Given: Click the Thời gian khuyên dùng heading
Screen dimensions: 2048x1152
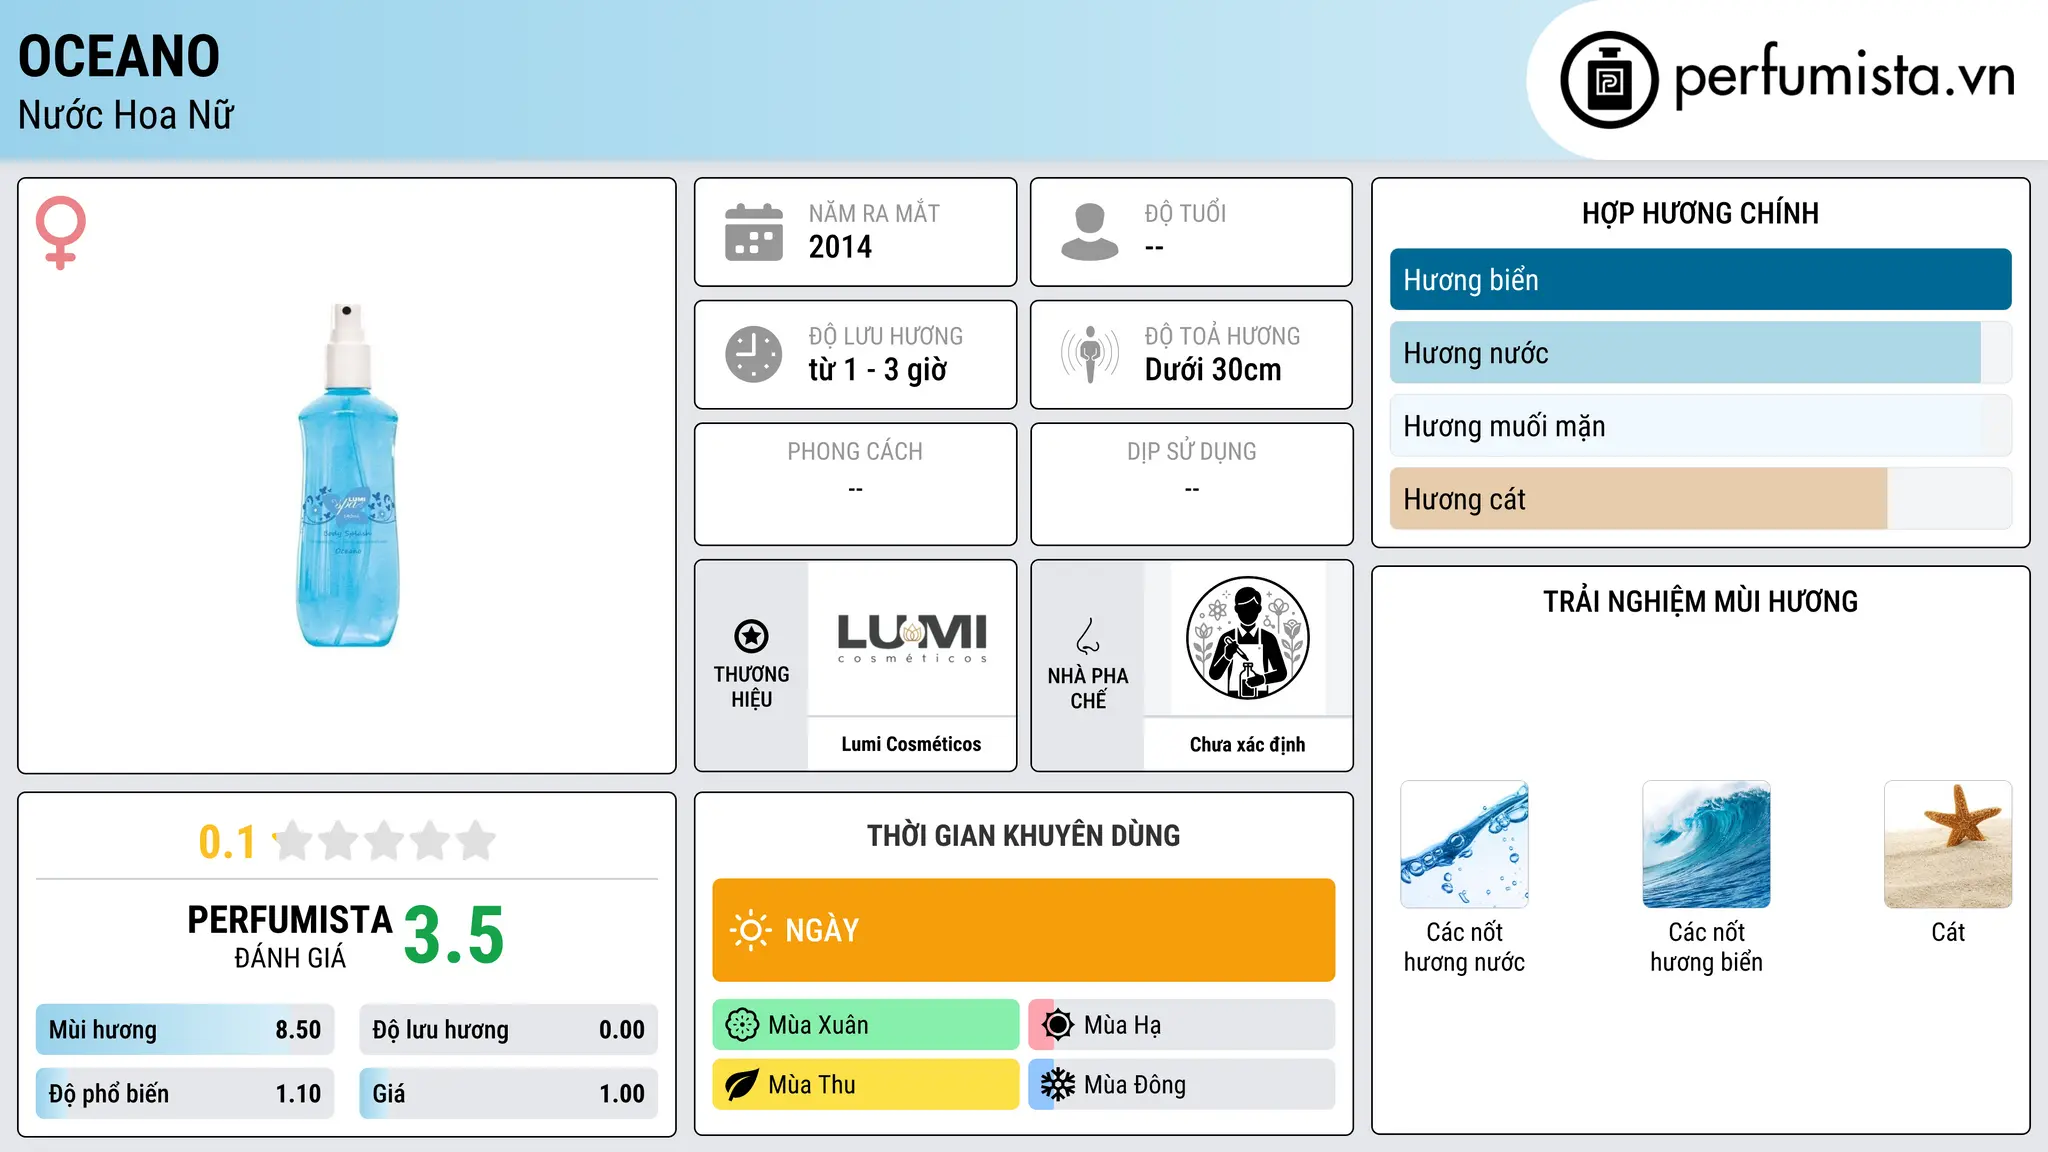Looking at the screenshot, I should (1024, 835).
